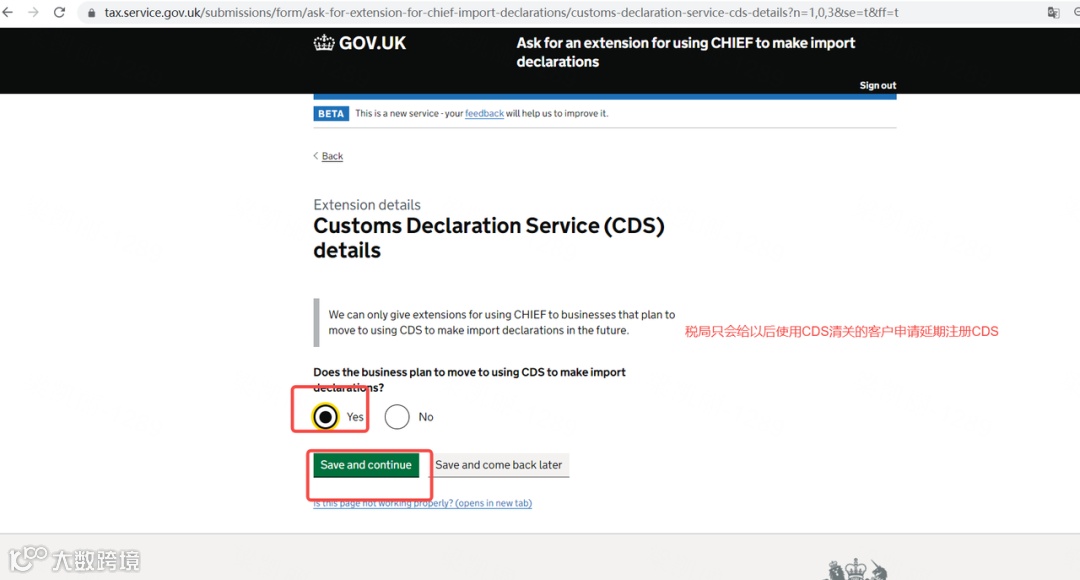Click the Customs Declaration Service heading
Image resolution: width=1080 pixels, height=580 pixels.
(488, 238)
